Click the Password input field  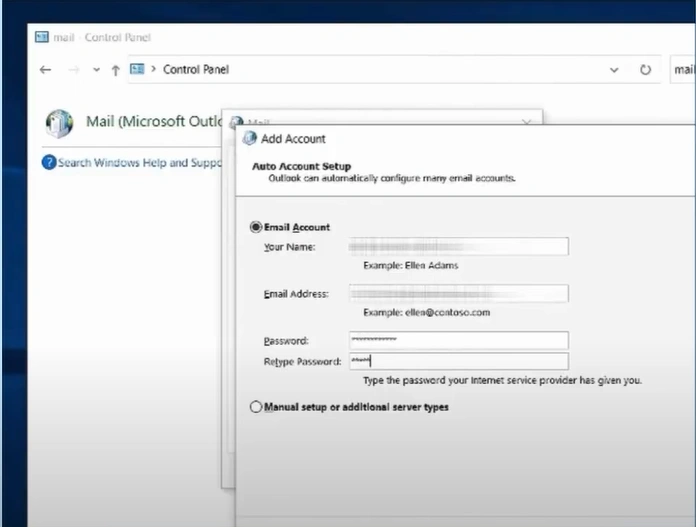[x=459, y=340]
